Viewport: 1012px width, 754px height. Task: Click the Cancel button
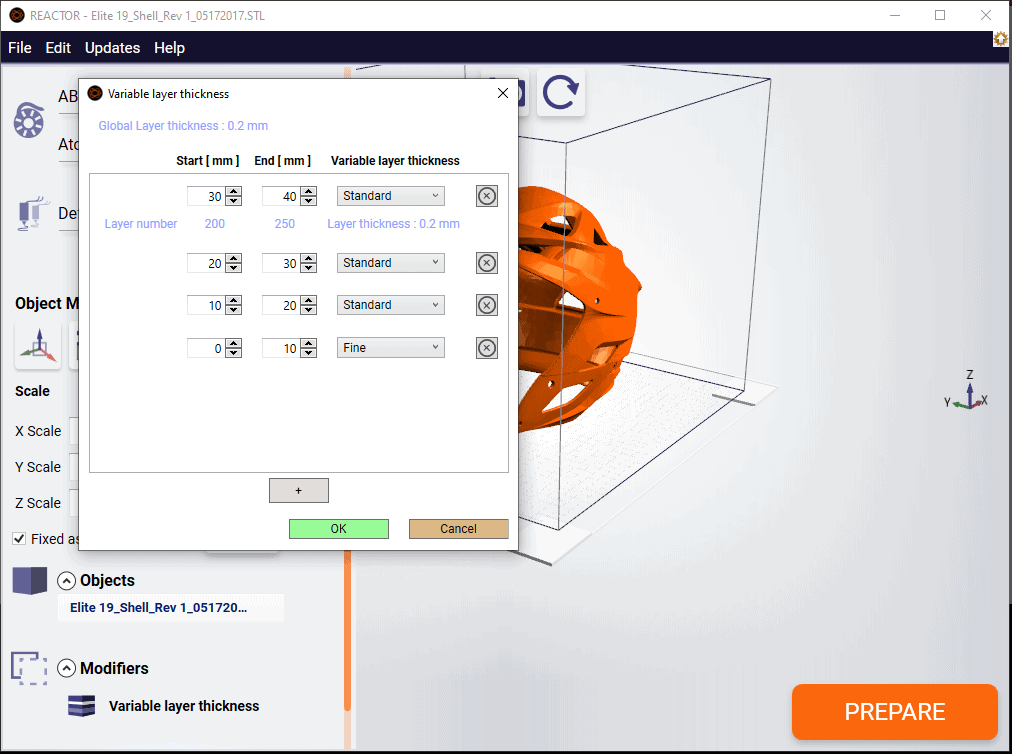click(x=458, y=529)
